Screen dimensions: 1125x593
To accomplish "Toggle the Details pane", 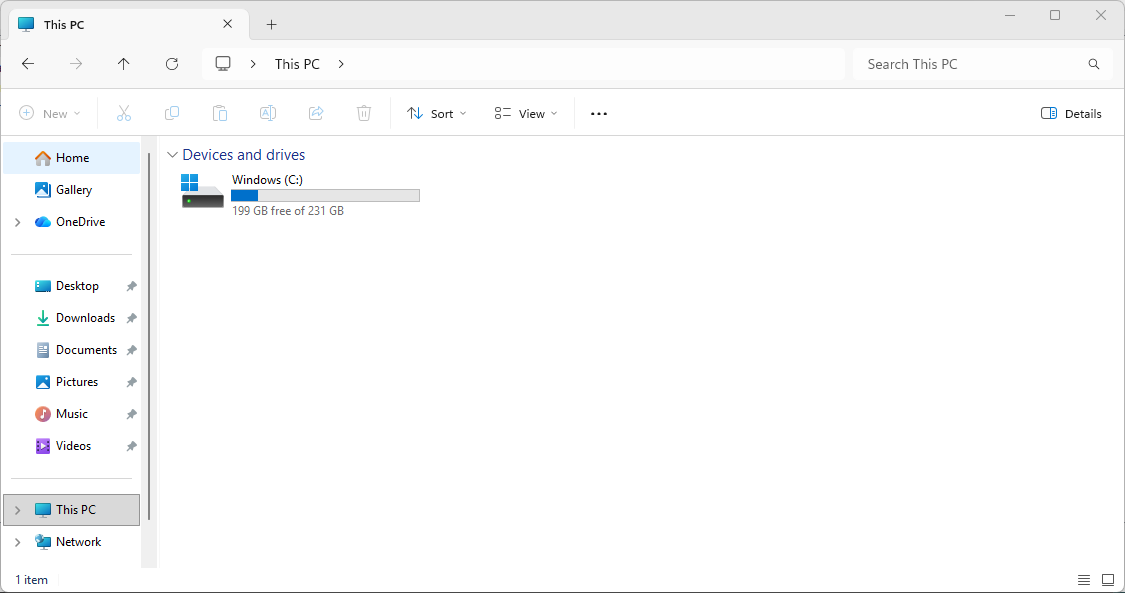I will point(1071,114).
